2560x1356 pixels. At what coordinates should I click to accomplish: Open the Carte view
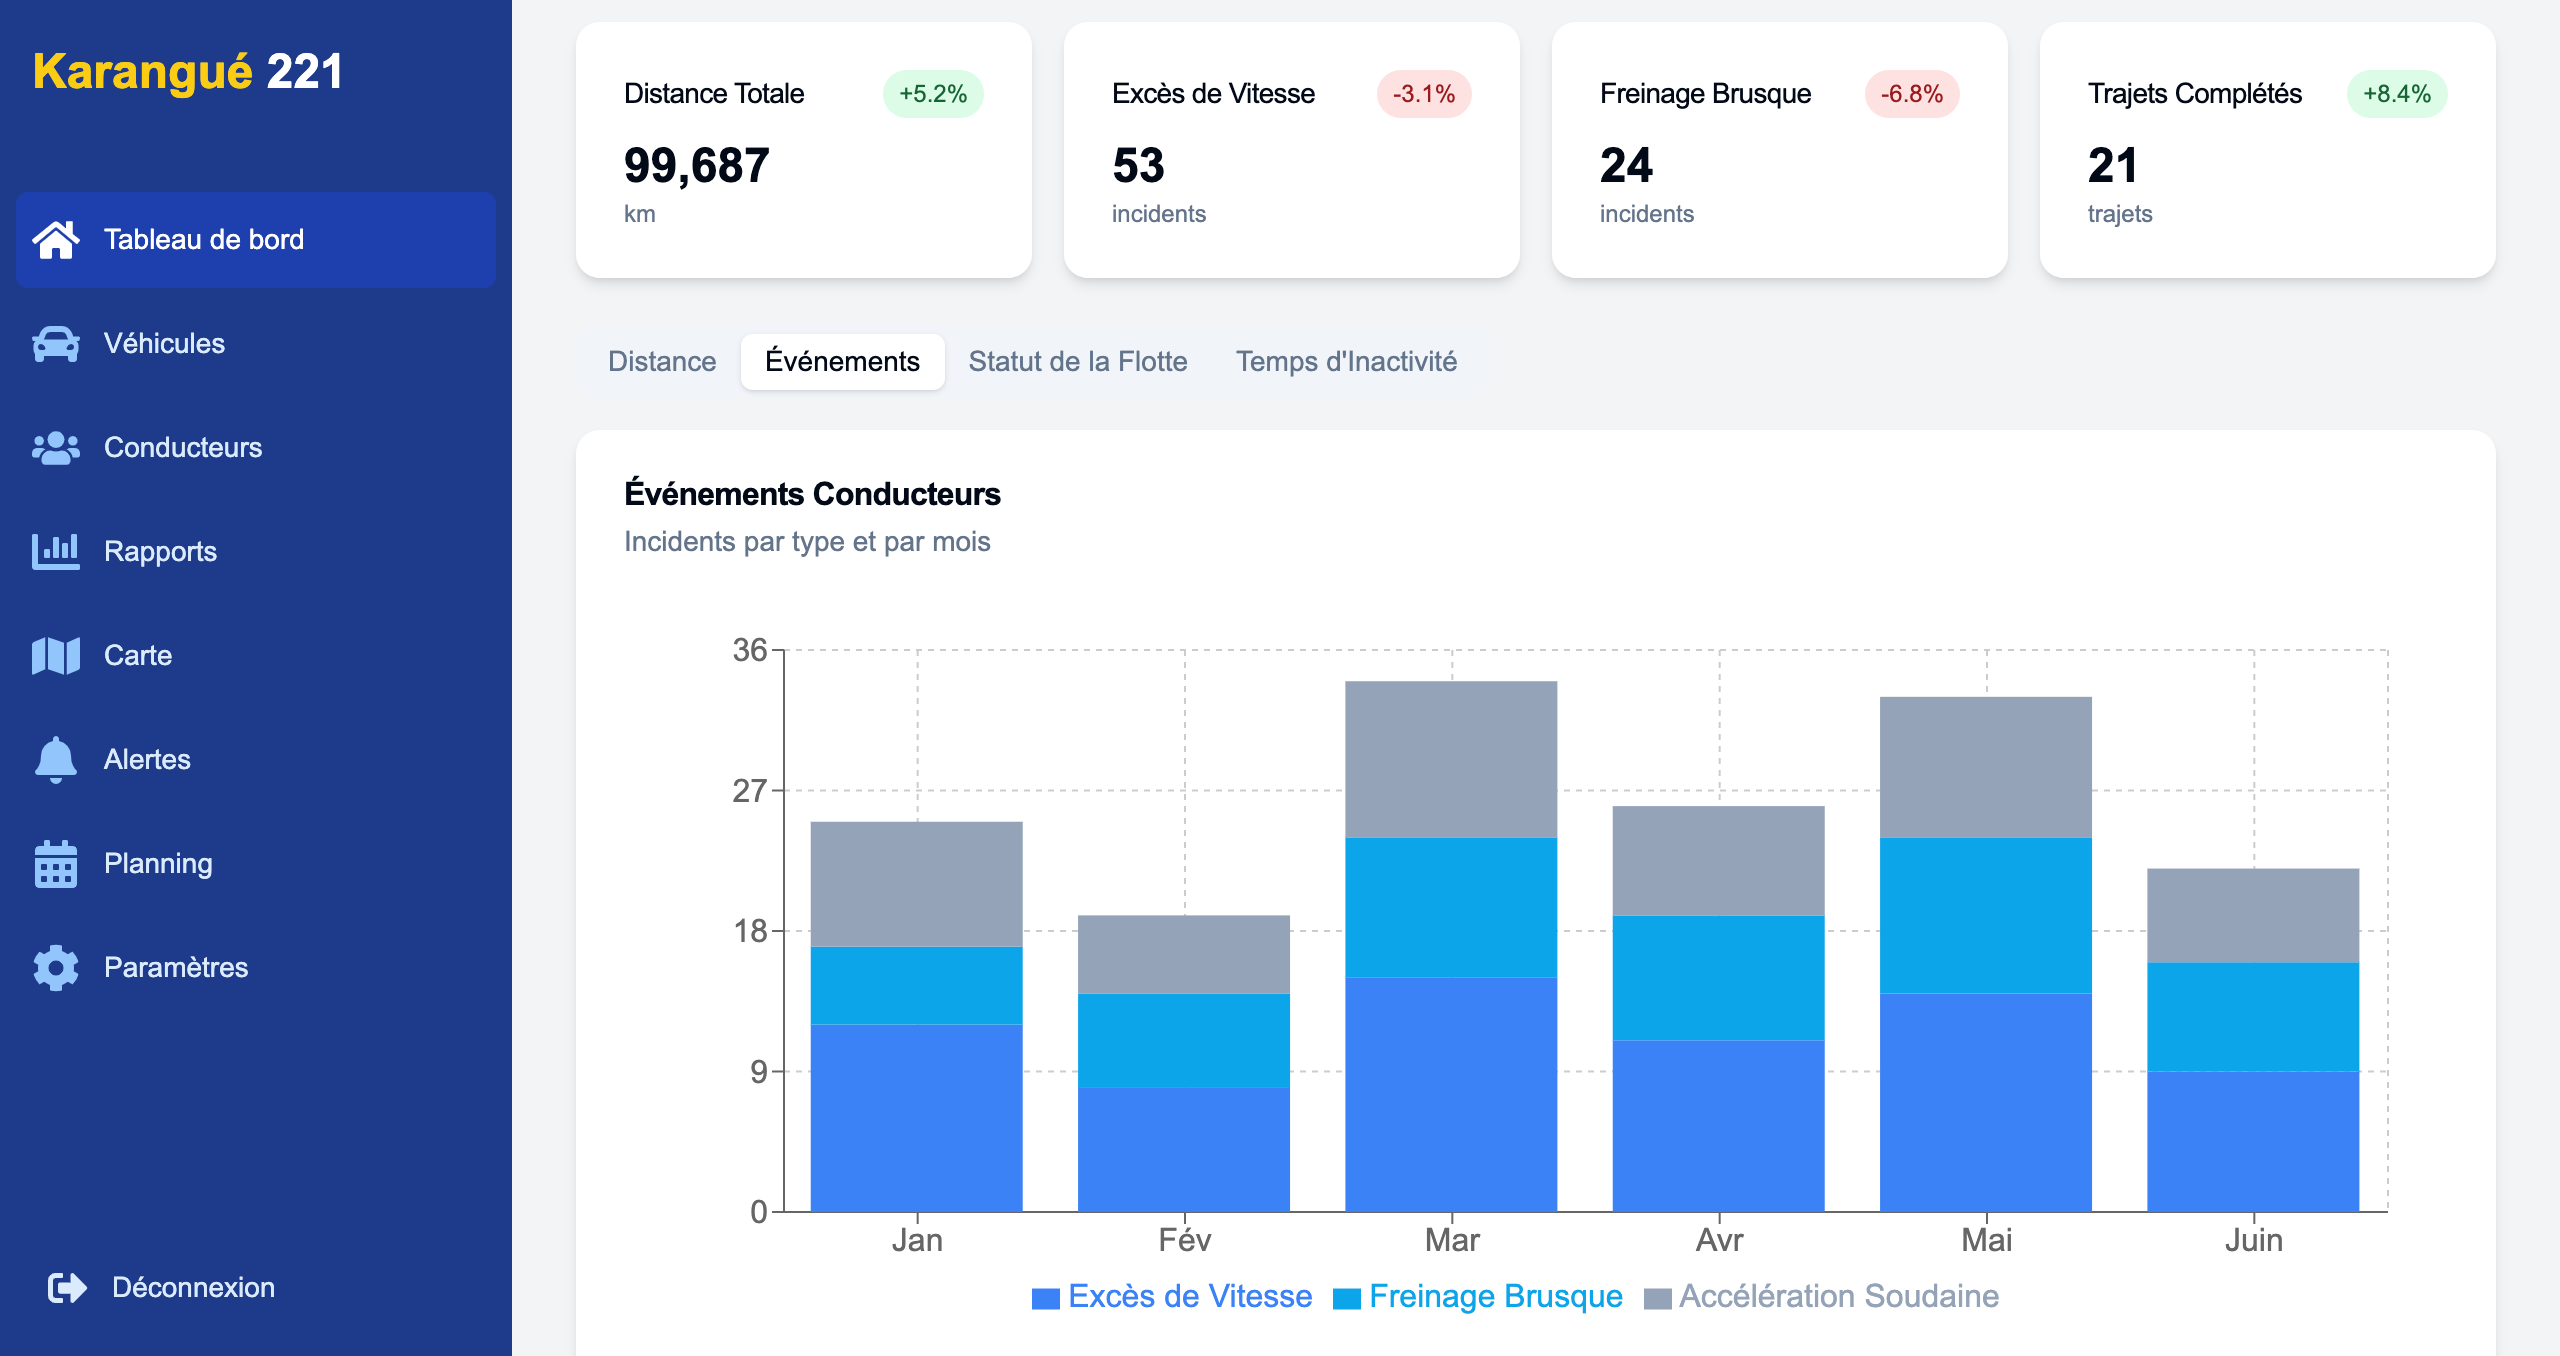[x=256, y=656]
